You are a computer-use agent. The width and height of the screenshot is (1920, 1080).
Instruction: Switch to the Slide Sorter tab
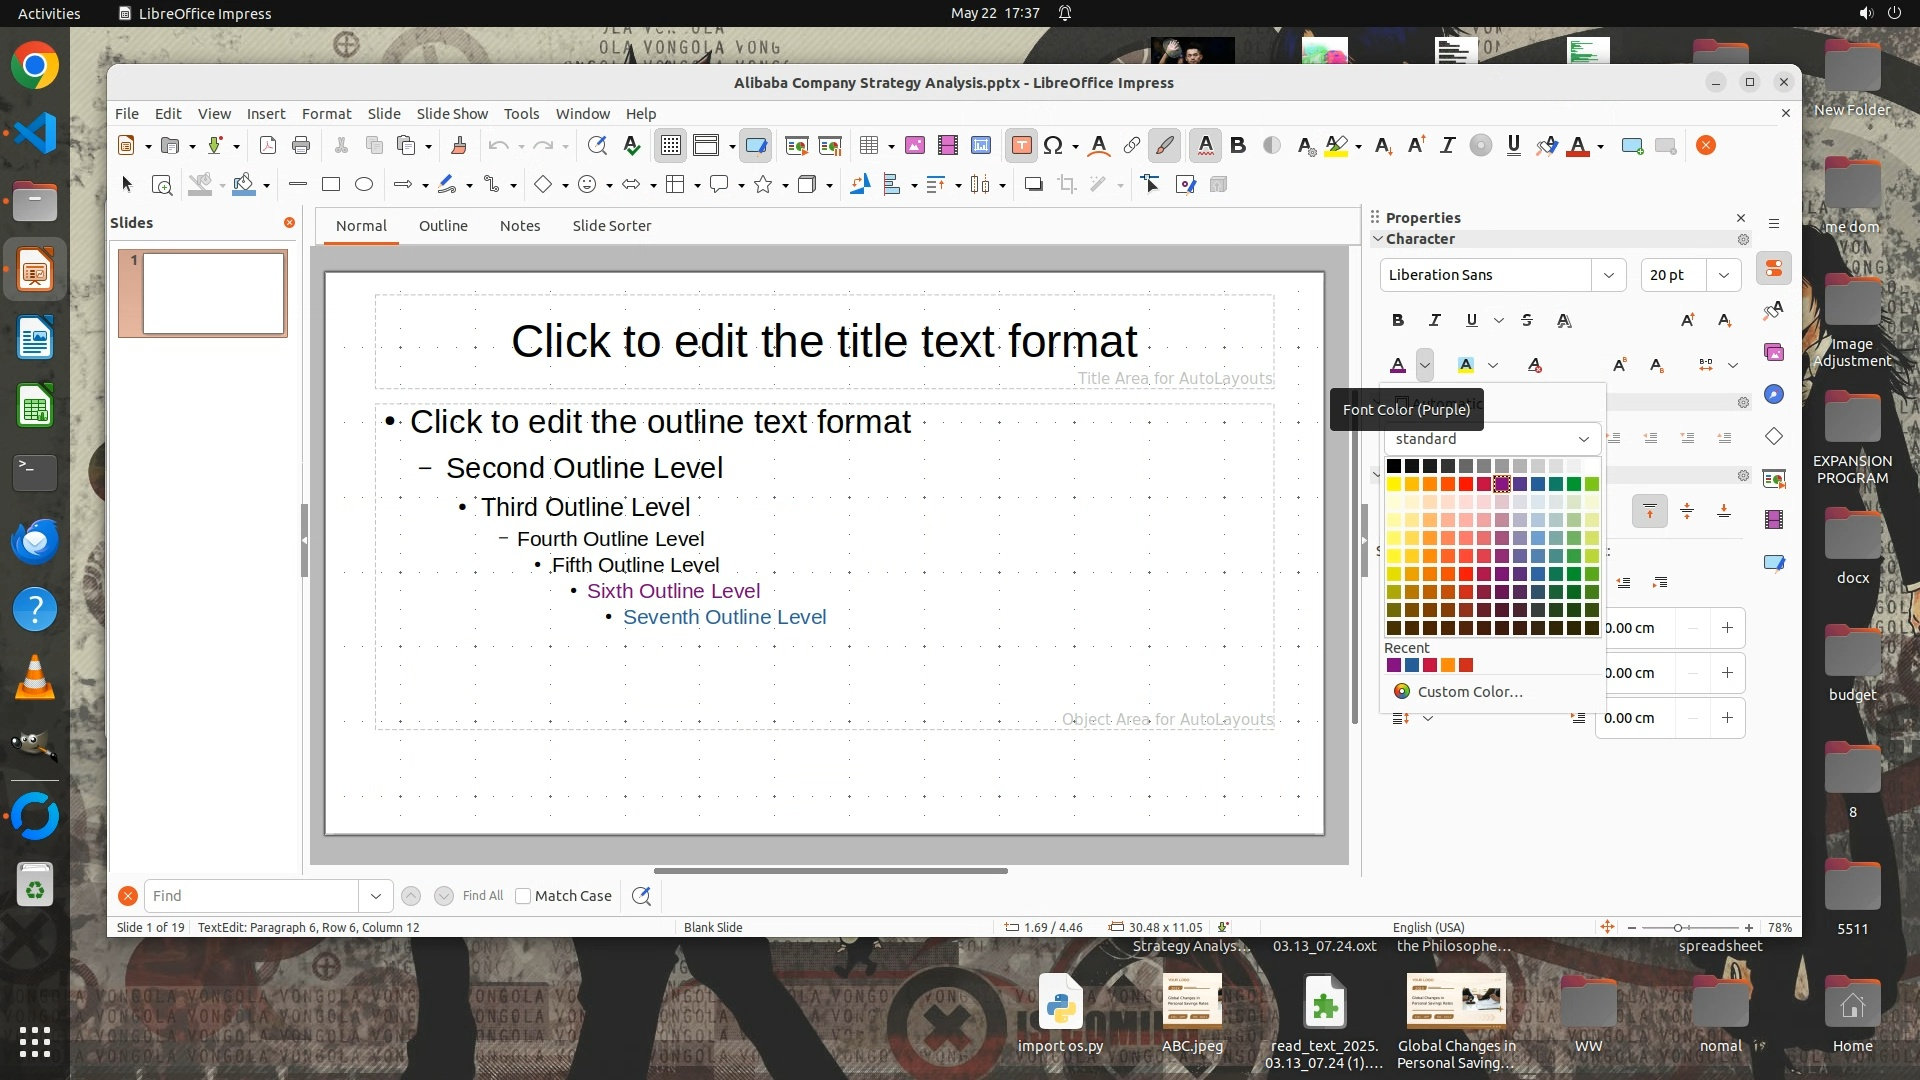(611, 226)
